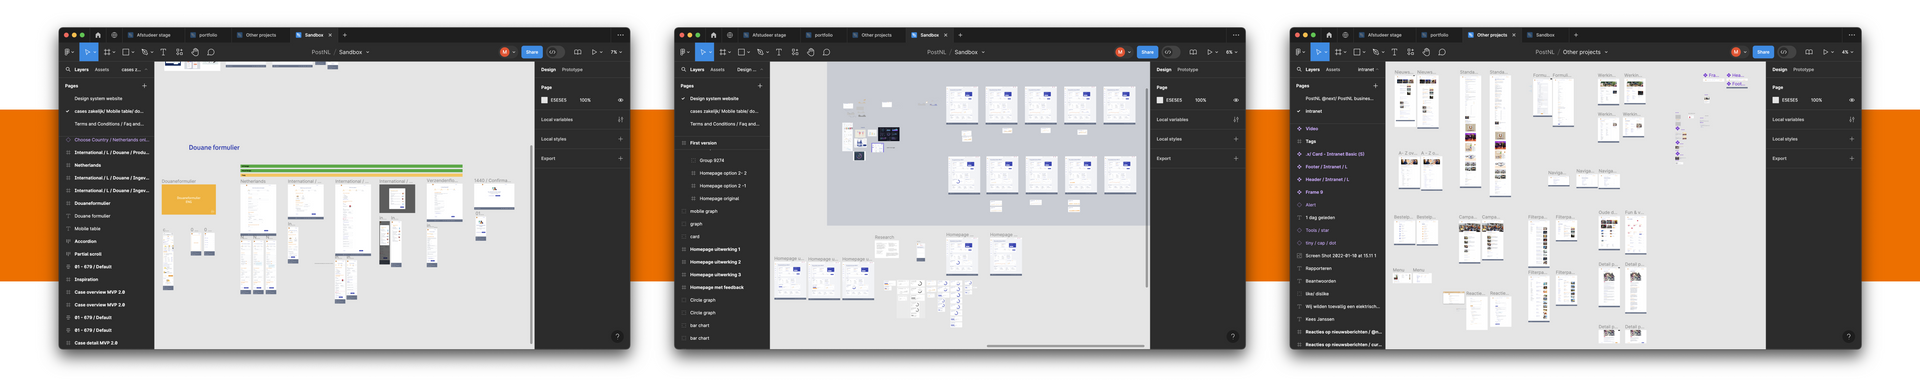Add new page in left window
Image resolution: width=1920 pixels, height=391 pixels.
point(144,86)
